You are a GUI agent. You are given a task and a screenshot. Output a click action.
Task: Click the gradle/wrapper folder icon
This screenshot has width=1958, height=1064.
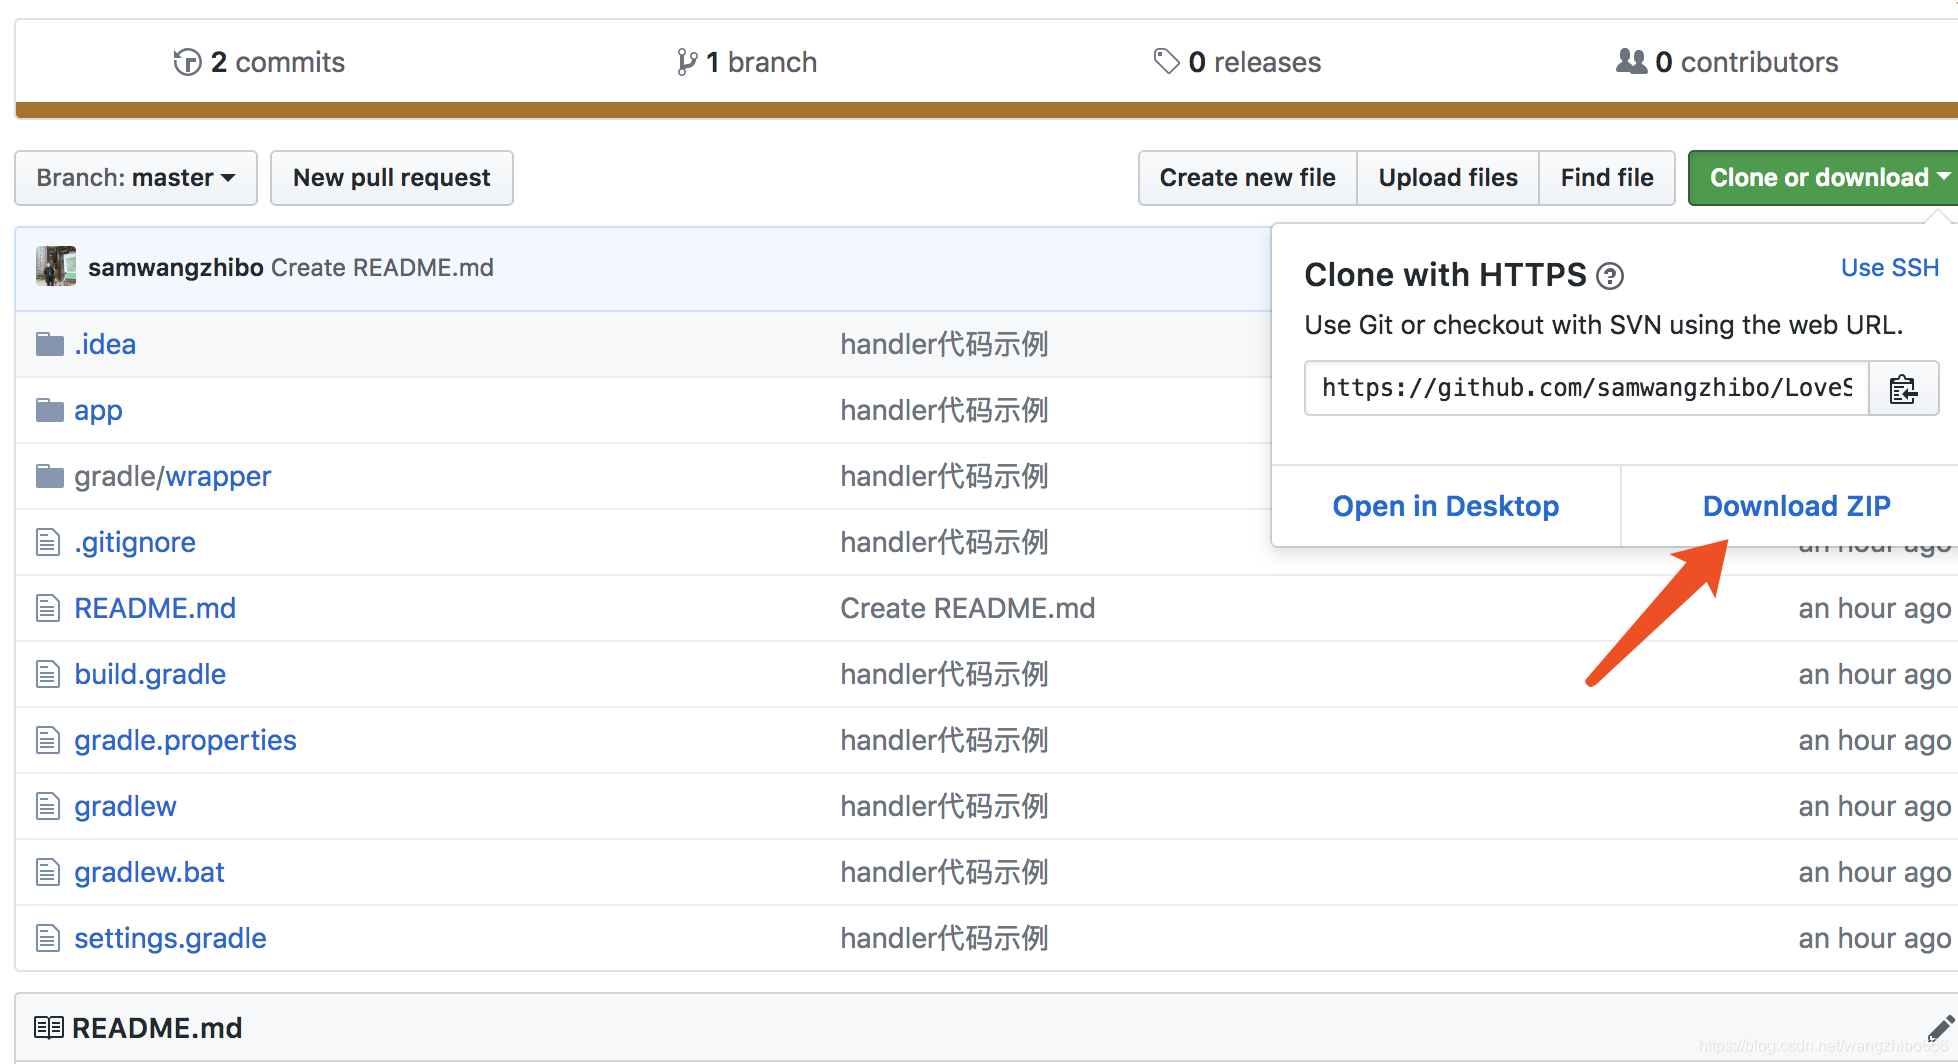click(x=50, y=476)
